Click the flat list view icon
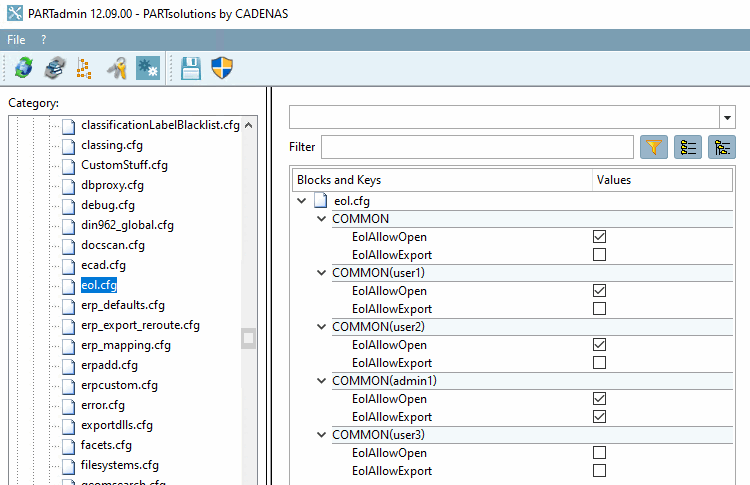The image size is (750, 485). [x=687, y=147]
